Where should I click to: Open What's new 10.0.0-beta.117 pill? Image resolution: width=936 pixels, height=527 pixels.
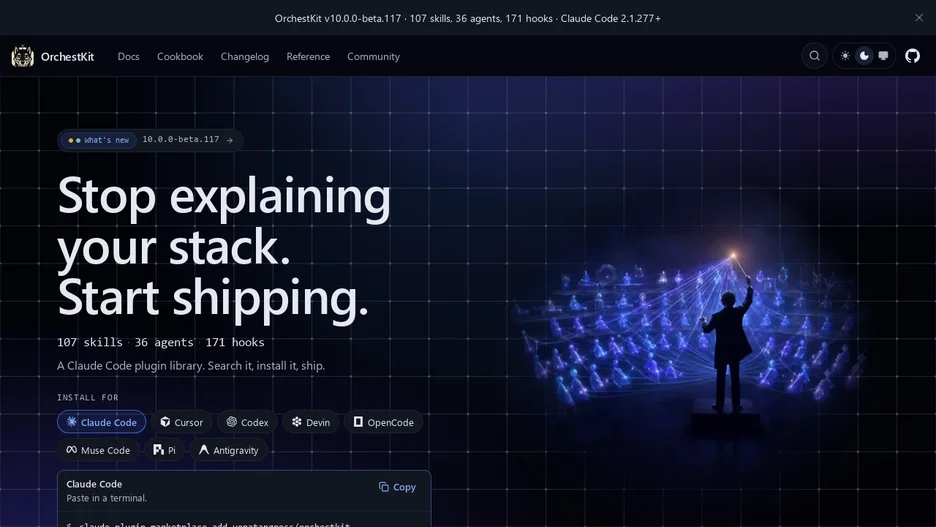coord(150,140)
